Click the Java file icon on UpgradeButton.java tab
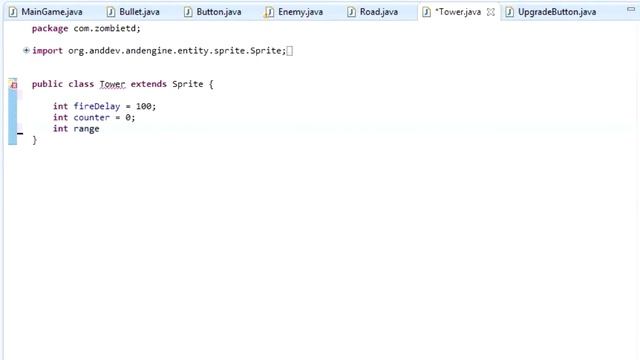This screenshot has width=640, height=360. tap(510, 12)
